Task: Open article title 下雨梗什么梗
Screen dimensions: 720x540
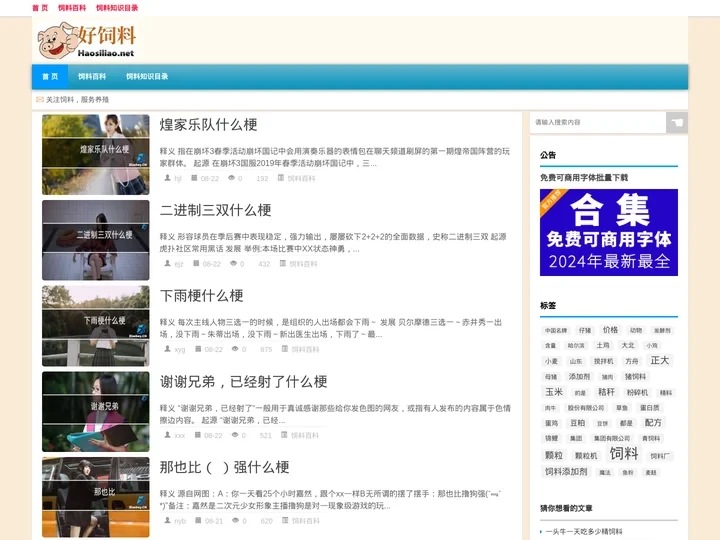Action: click(x=202, y=296)
